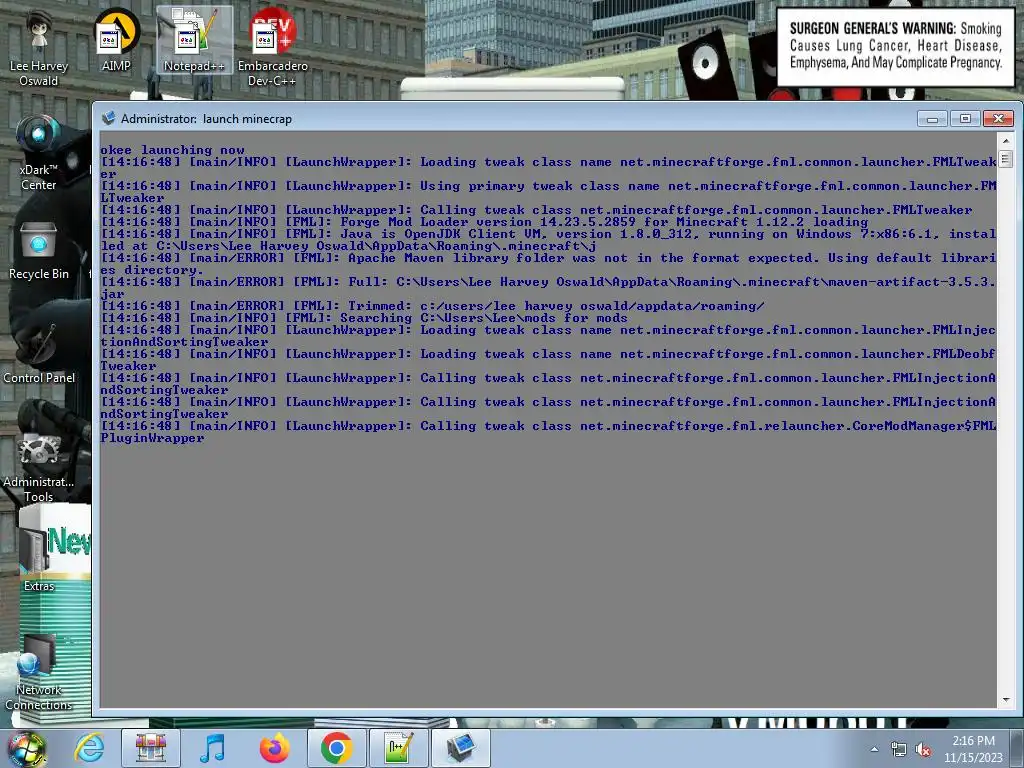1024x768 pixels.
Task: Click the 'Administrator: launch minecrap' title text
Action: click(206, 119)
